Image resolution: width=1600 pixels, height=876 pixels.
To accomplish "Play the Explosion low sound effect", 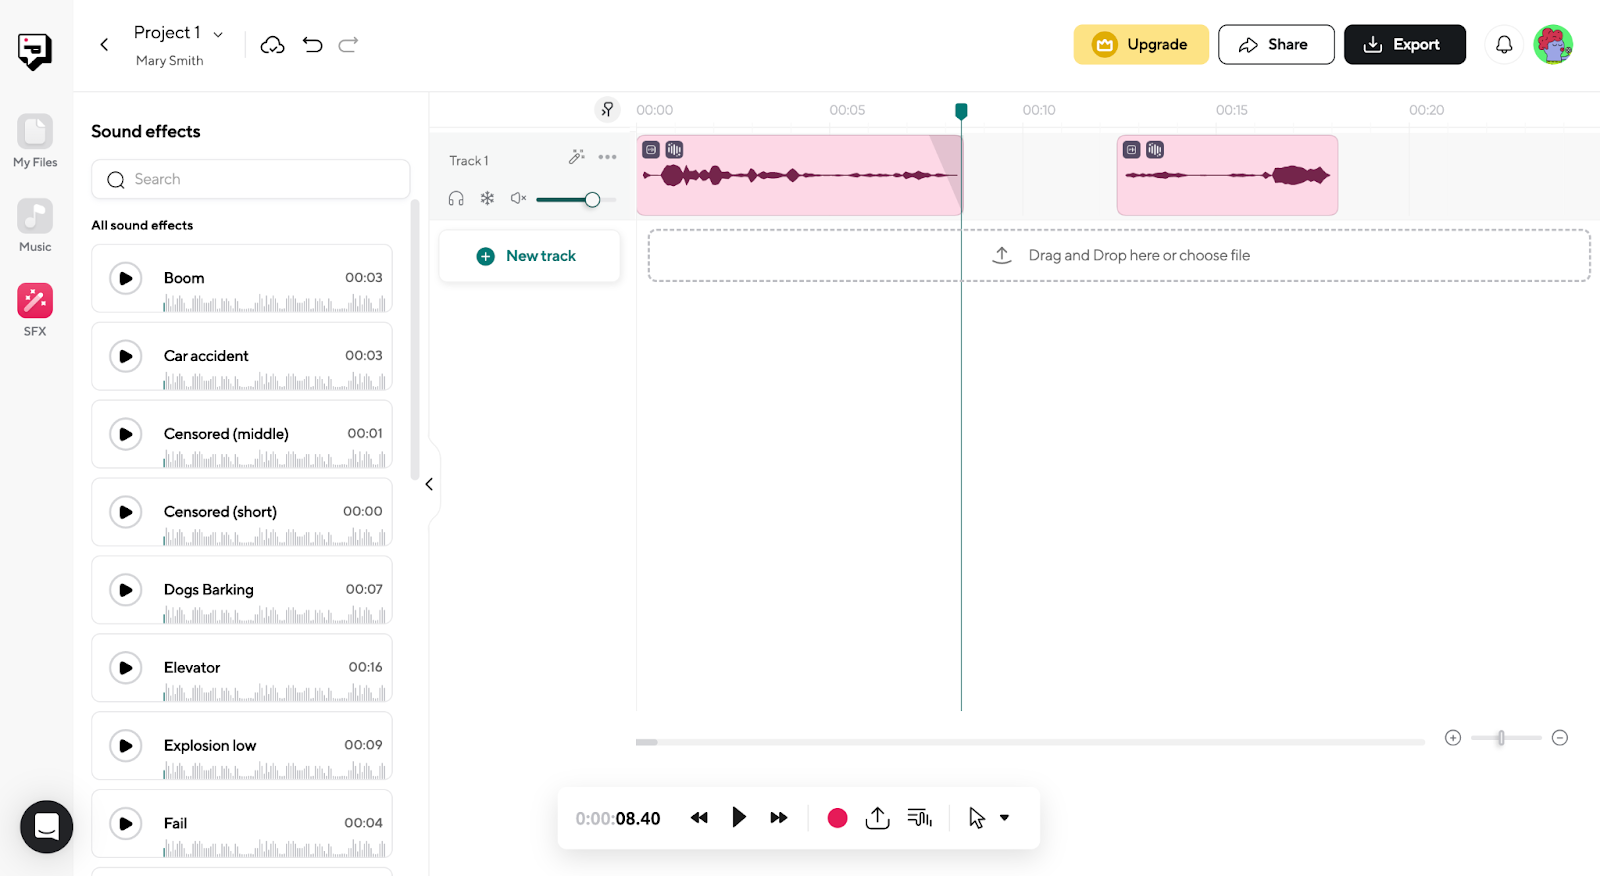I will (x=125, y=746).
